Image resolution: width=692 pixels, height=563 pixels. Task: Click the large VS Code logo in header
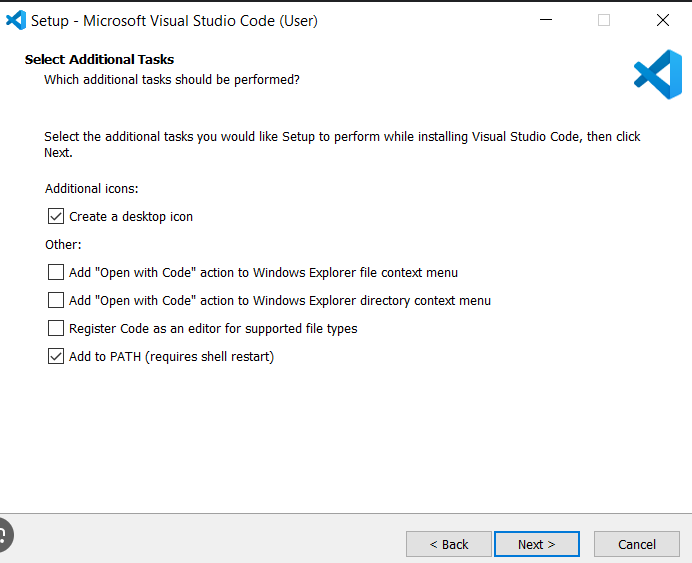pyautogui.click(x=658, y=75)
